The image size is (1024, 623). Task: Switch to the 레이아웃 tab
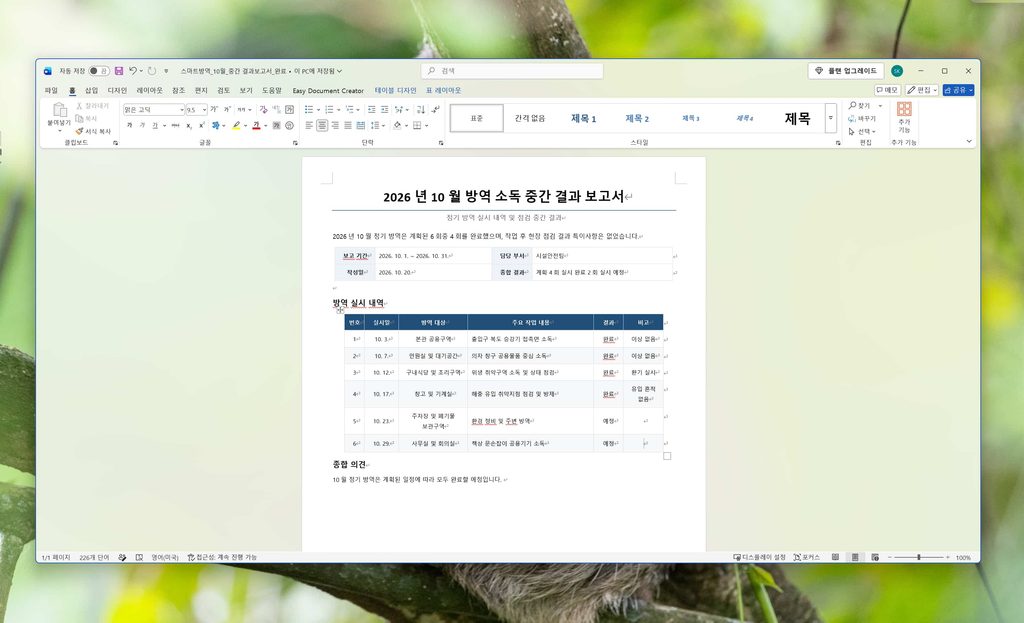150,90
